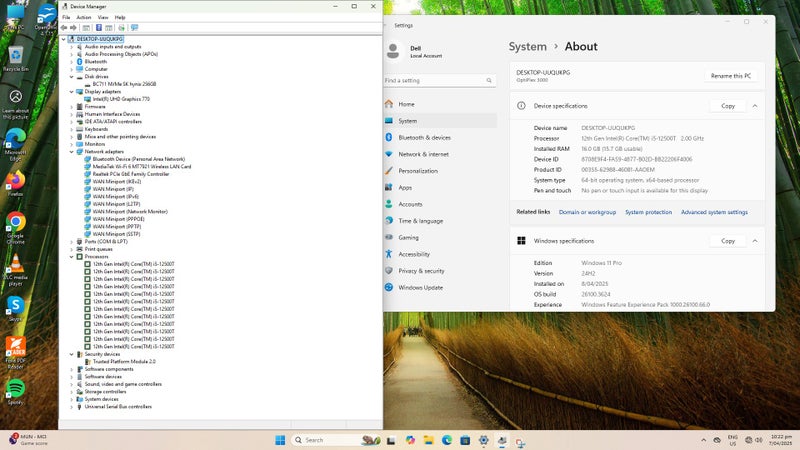Open Recycle Bin on the desktop
The width and height of the screenshot is (800, 450).
[x=16, y=58]
